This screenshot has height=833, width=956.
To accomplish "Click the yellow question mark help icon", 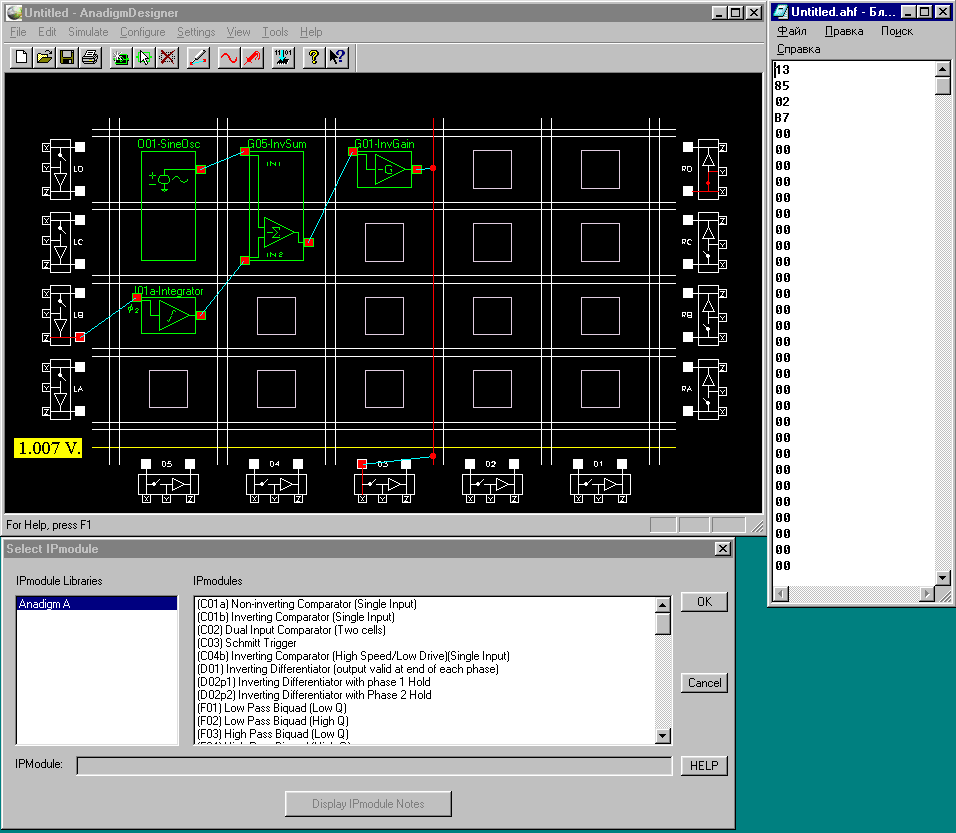I will 314,57.
